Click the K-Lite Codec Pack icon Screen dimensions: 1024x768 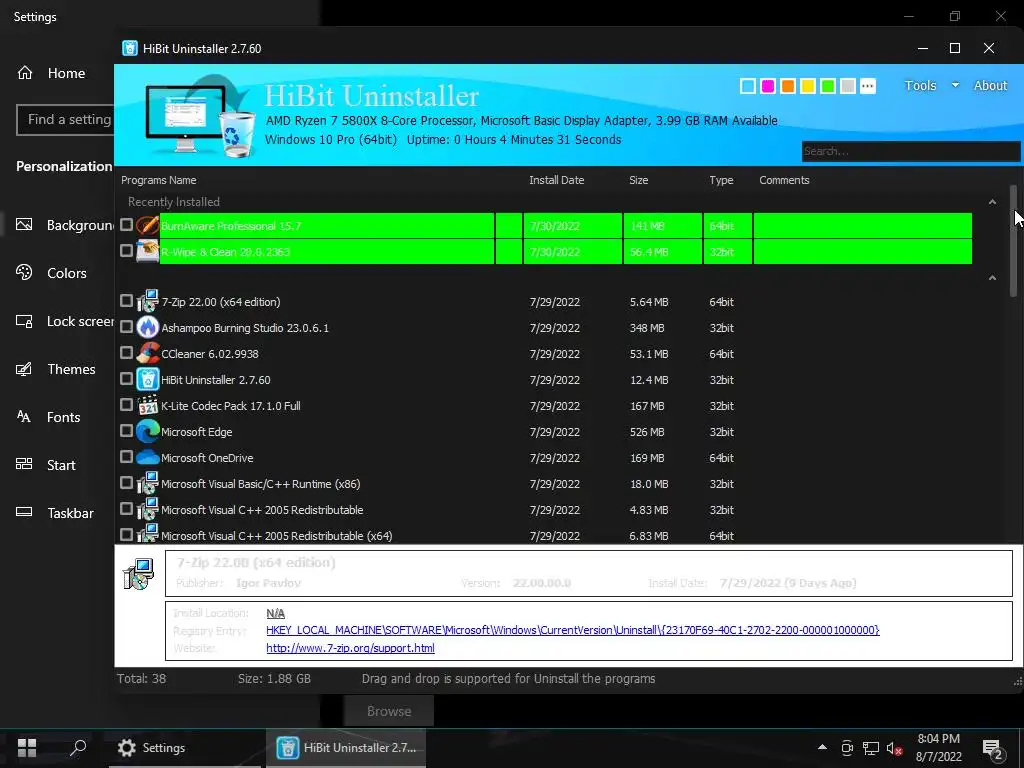148,406
